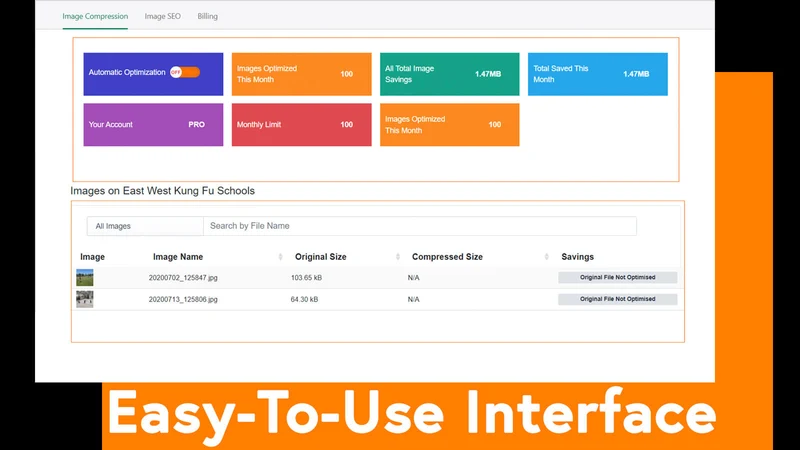The width and height of the screenshot is (800, 450).
Task: Sort by Image Name column arrows
Action: pos(280,257)
